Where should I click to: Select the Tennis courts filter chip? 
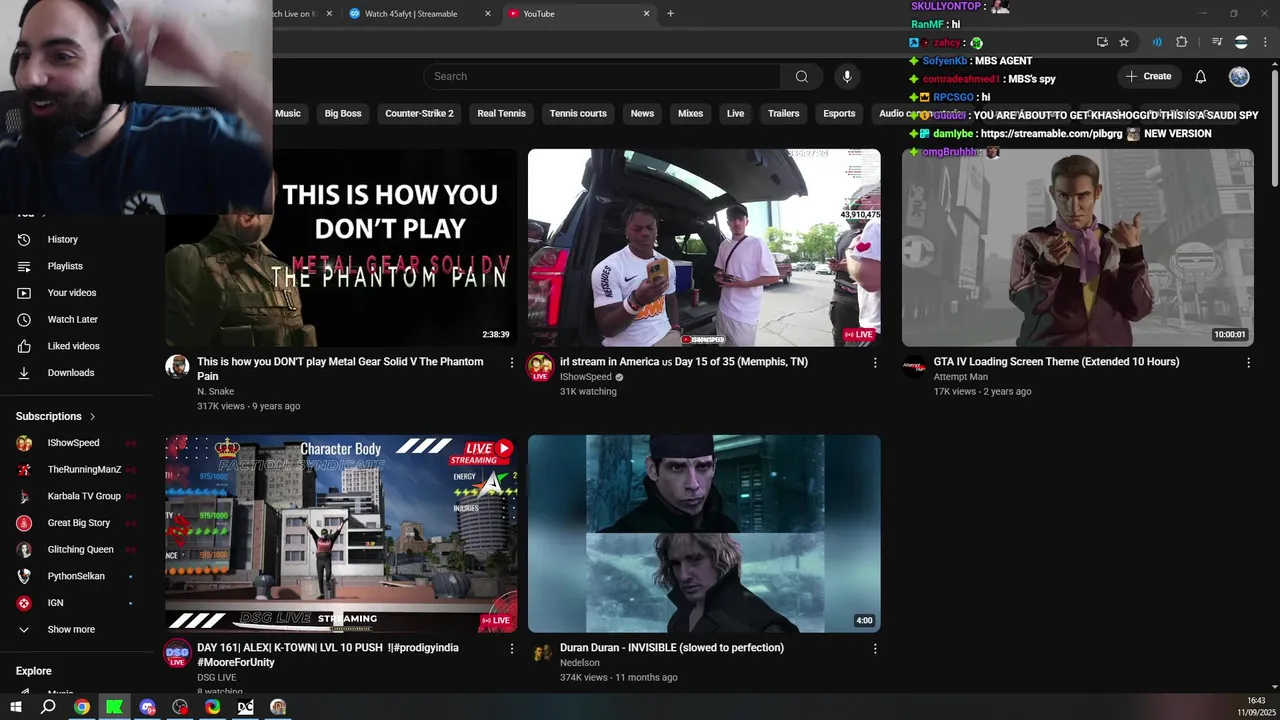tap(578, 113)
